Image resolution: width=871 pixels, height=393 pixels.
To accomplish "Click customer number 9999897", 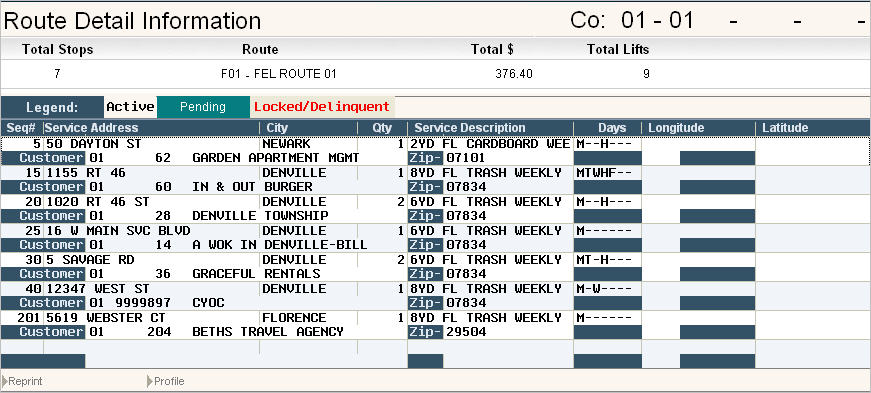I will pyautogui.click(x=143, y=302).
